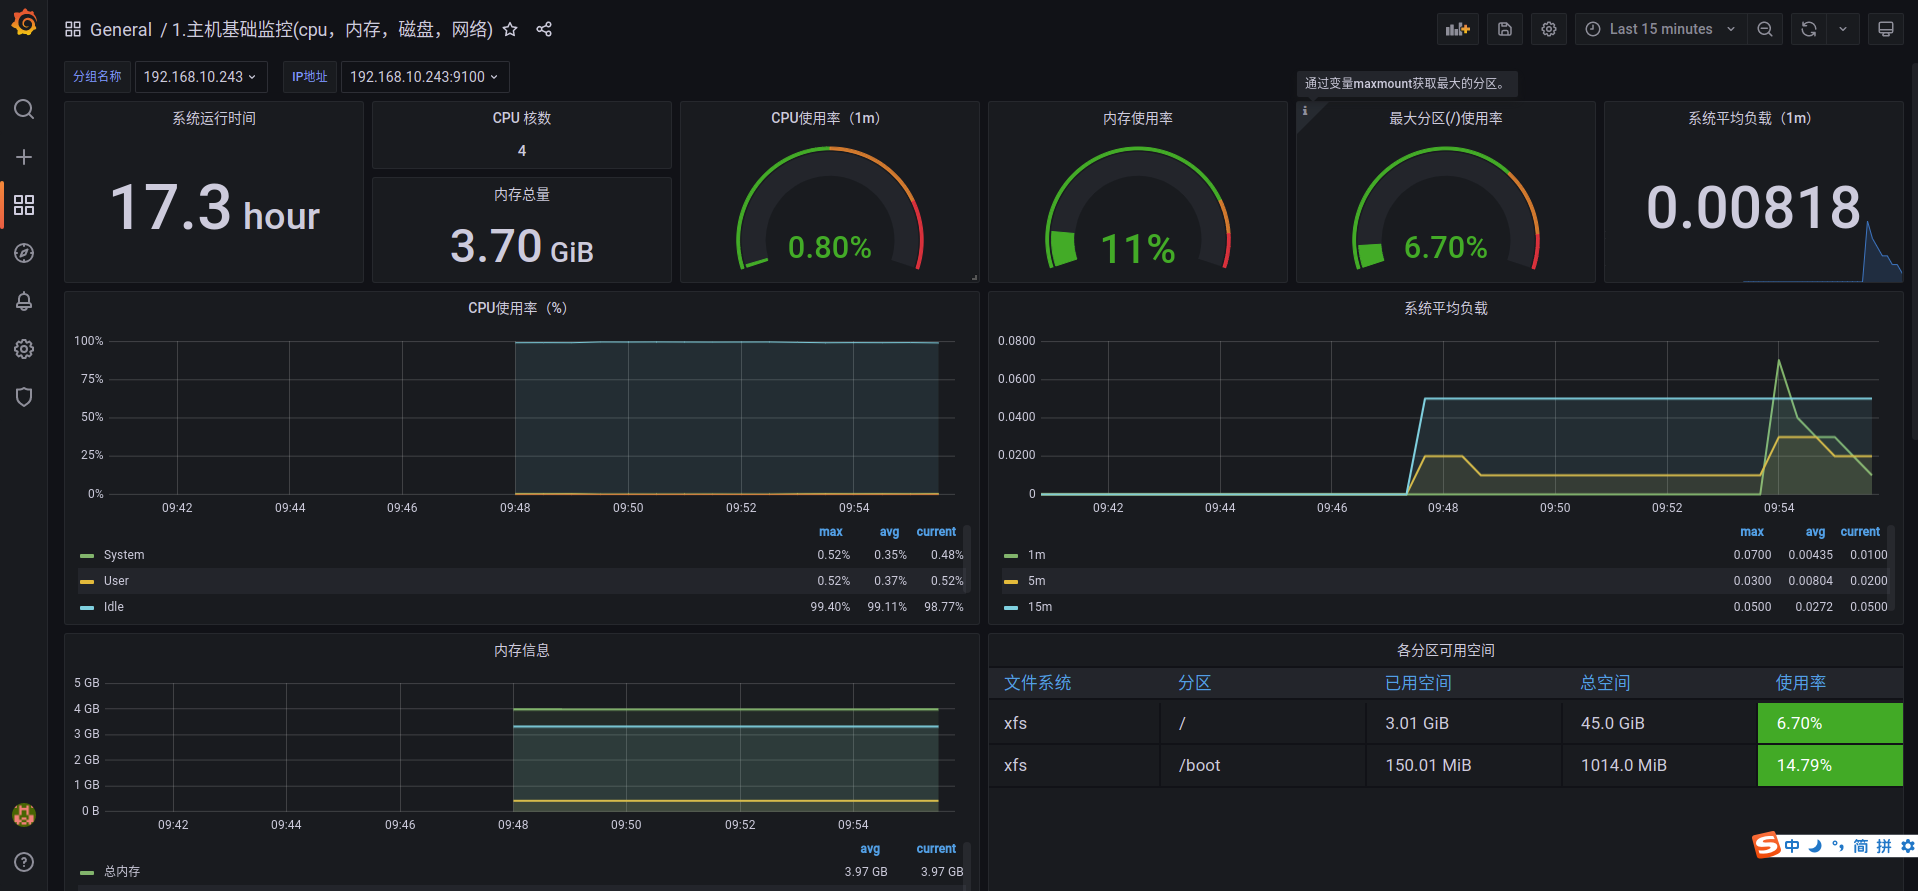
Task: Open the 1.主机基础监控 dashboard title link
Action: click(332, 29)
